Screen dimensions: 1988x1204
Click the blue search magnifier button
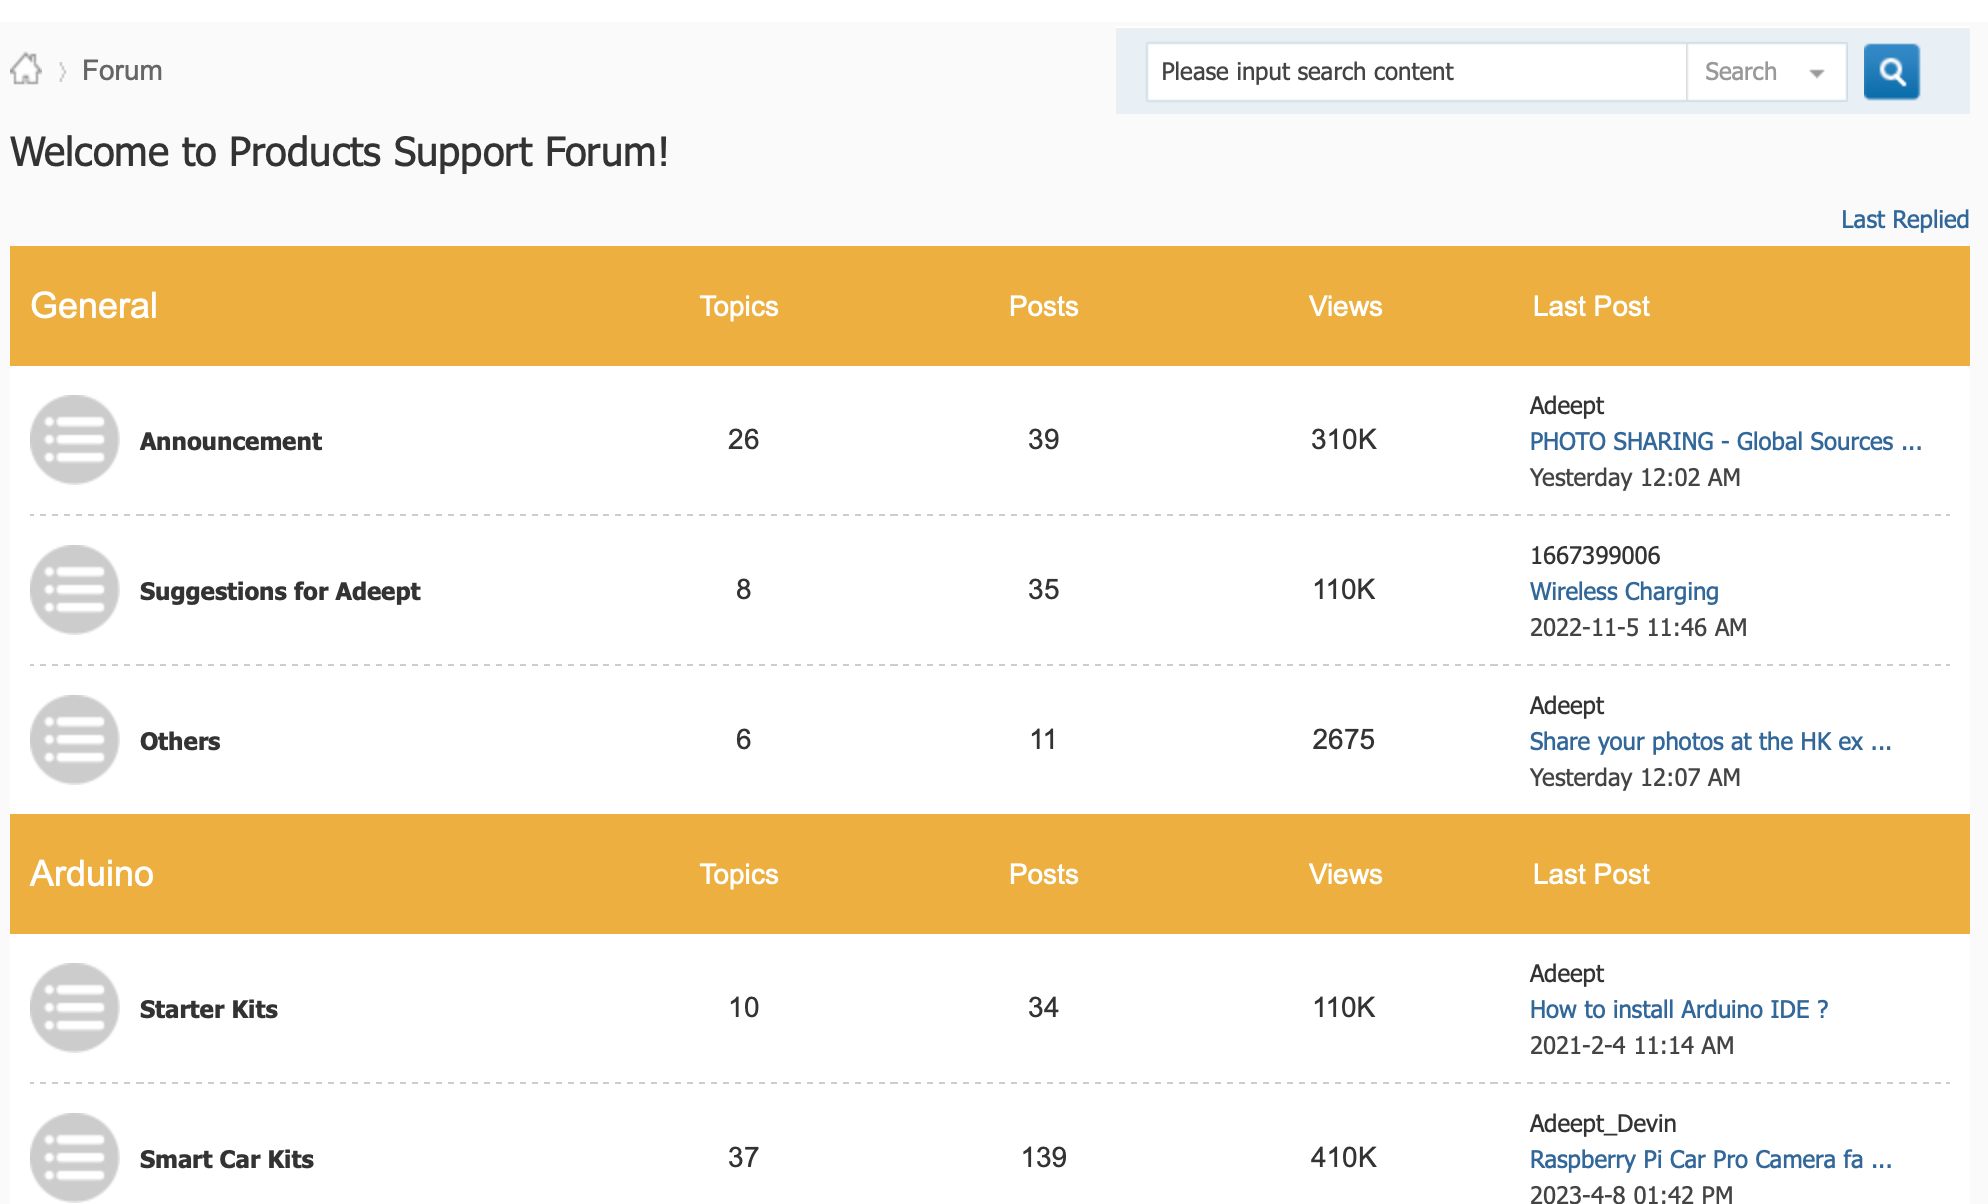tap(1891, 72)
